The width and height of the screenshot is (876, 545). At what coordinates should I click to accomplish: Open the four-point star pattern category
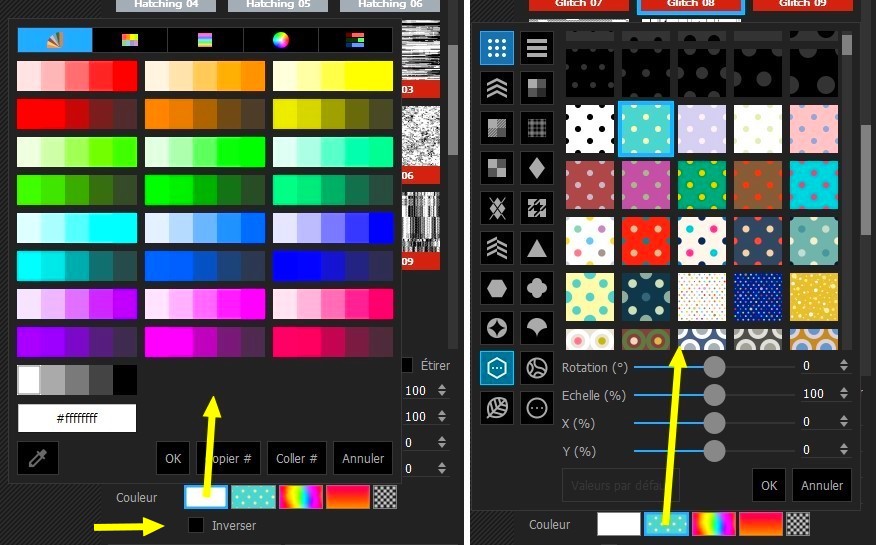(x=497, y=328)
